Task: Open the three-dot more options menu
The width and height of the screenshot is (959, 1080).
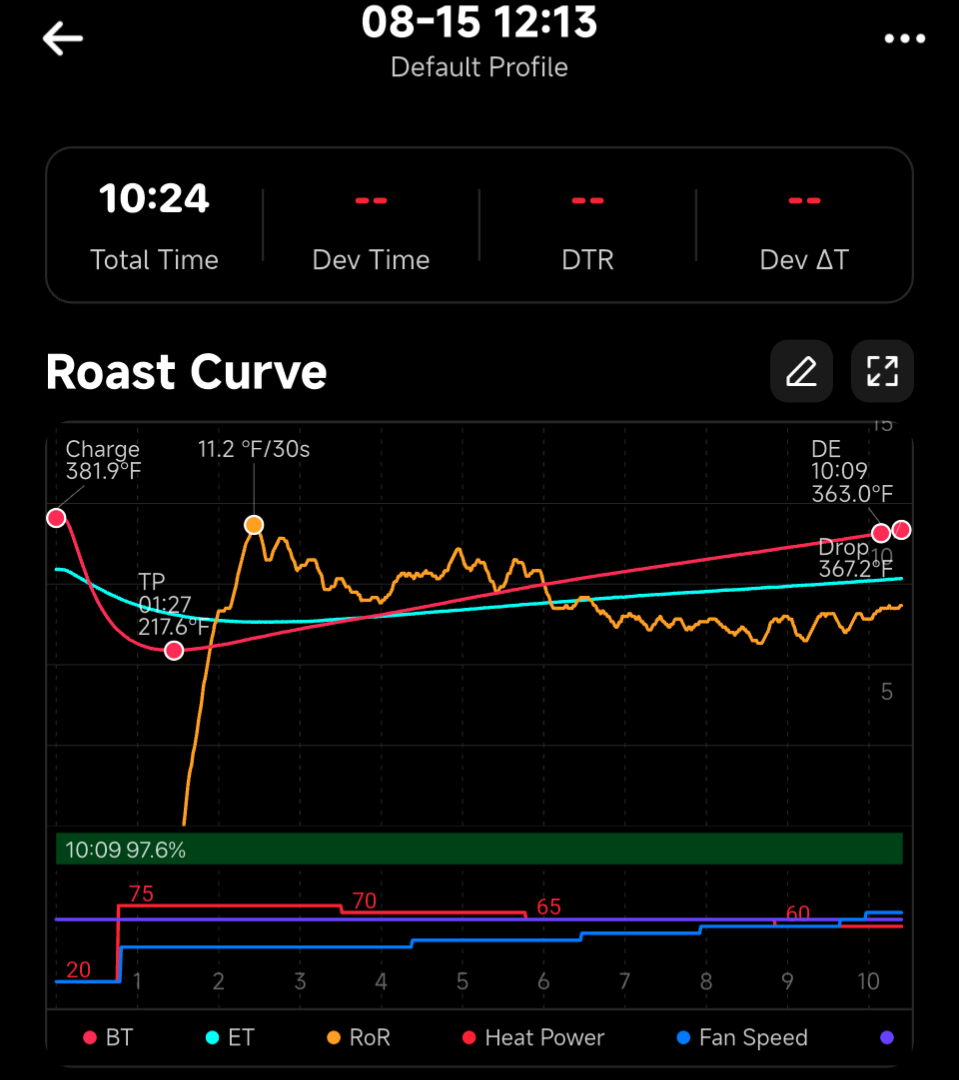Action: (905, 39)
